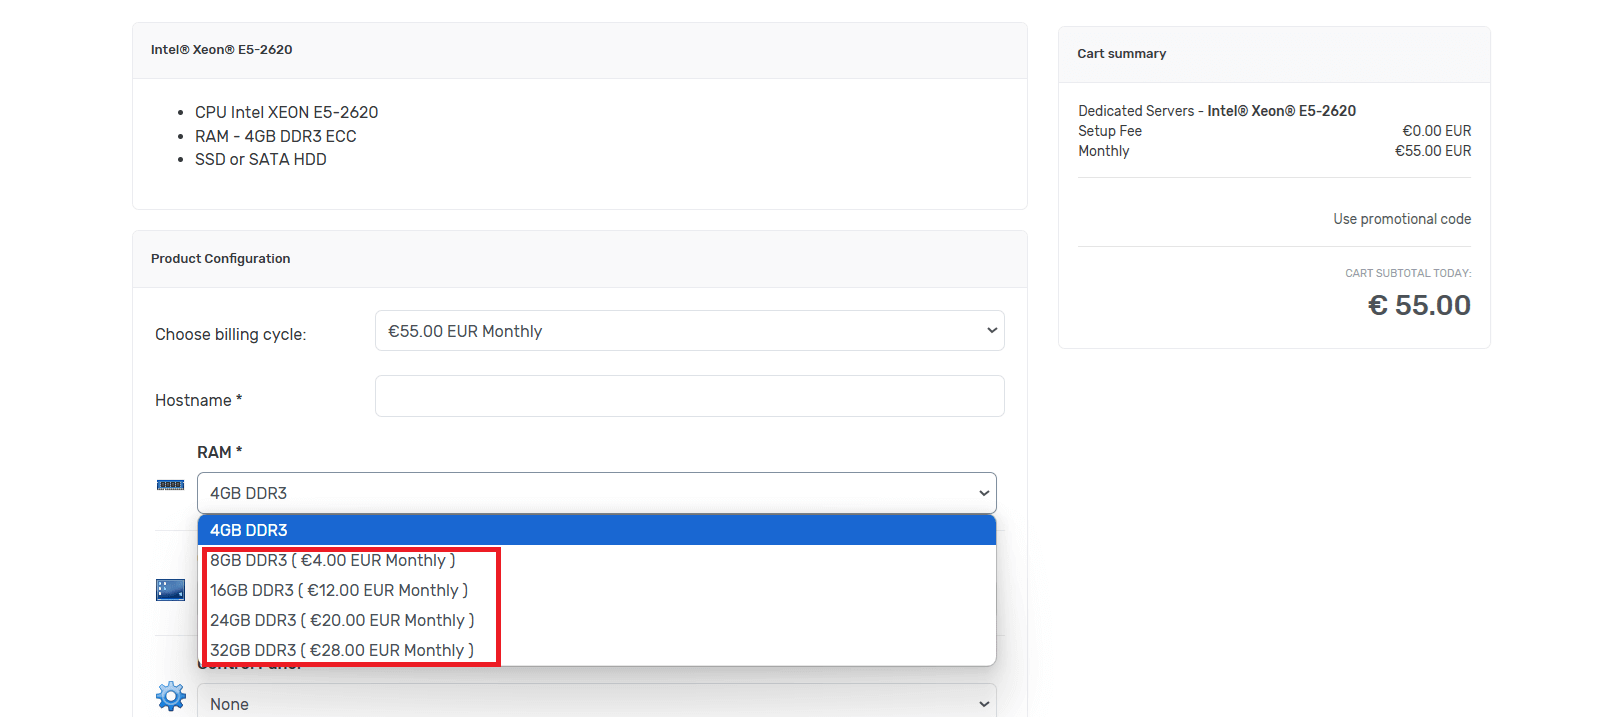Click the Dedicated Servers product line in cart

click(1217, 111)
